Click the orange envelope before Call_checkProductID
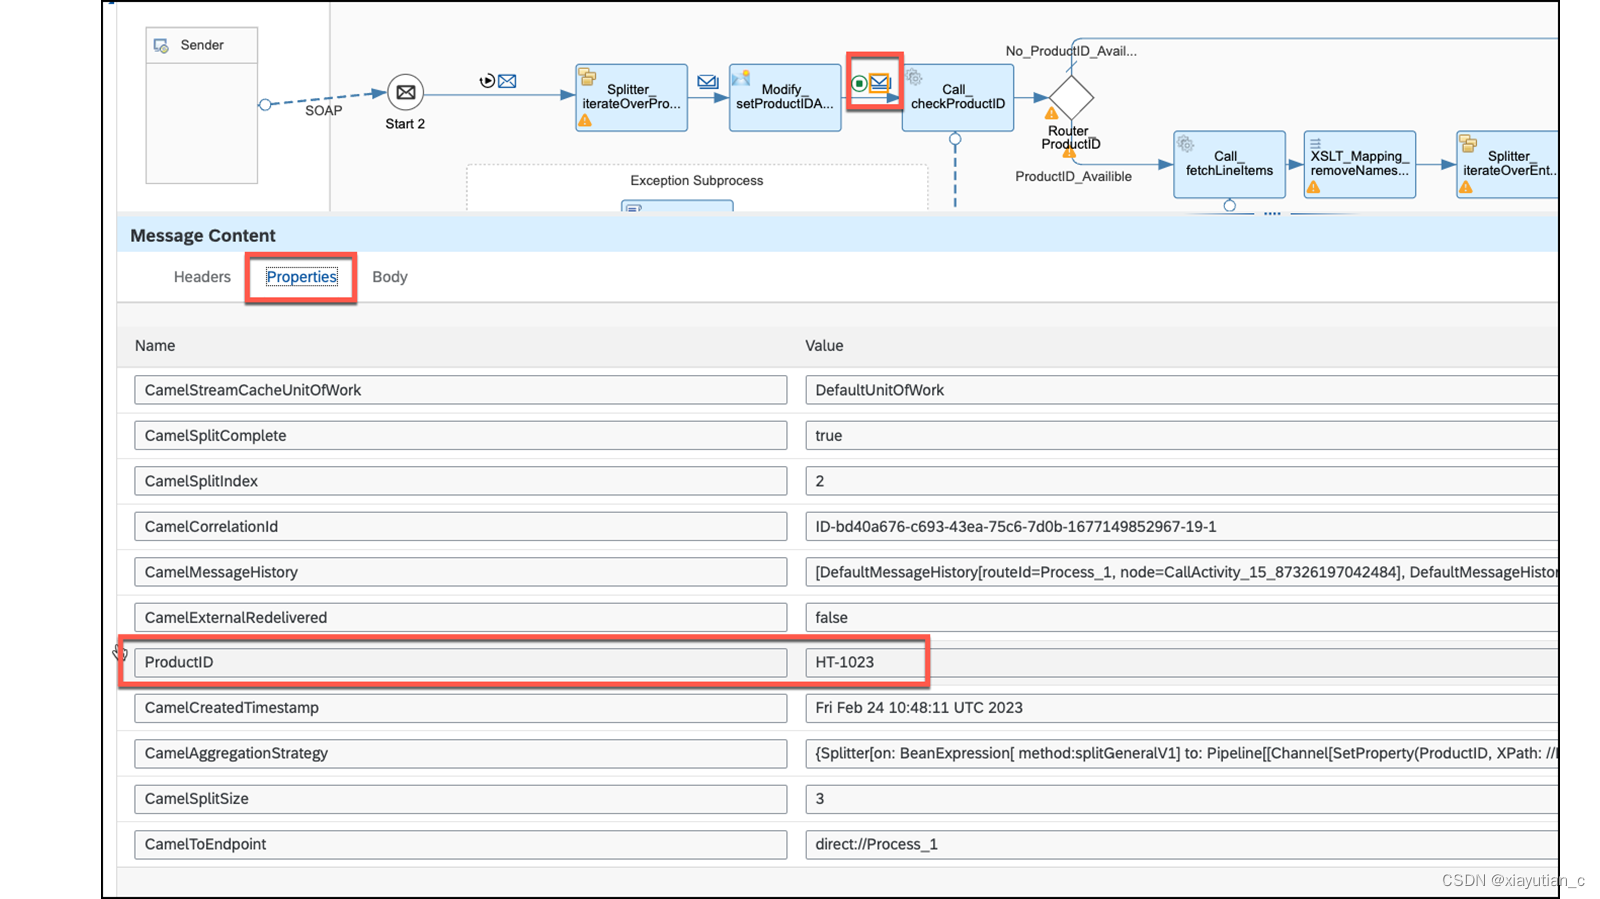The image size is (1600, 899). click(x=880, y=83)
